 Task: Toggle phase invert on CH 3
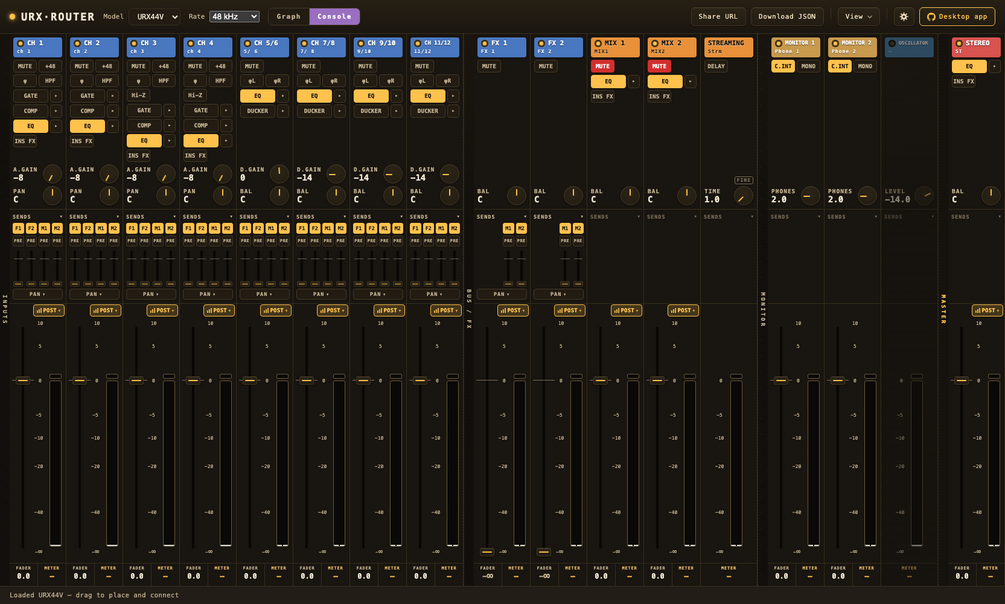[138, 81]
